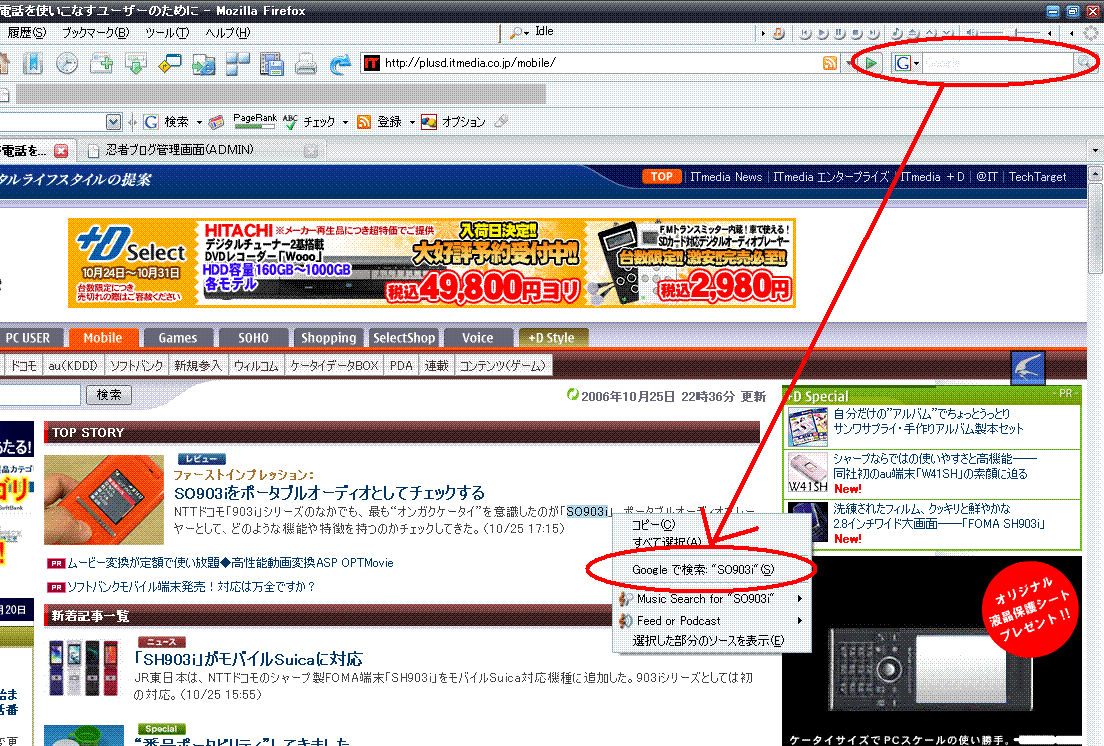Image resolution: width=1104 pixels, height=746 pixels.
Task: Open Google toolbar オプション
Action: (x=453, y=122)
